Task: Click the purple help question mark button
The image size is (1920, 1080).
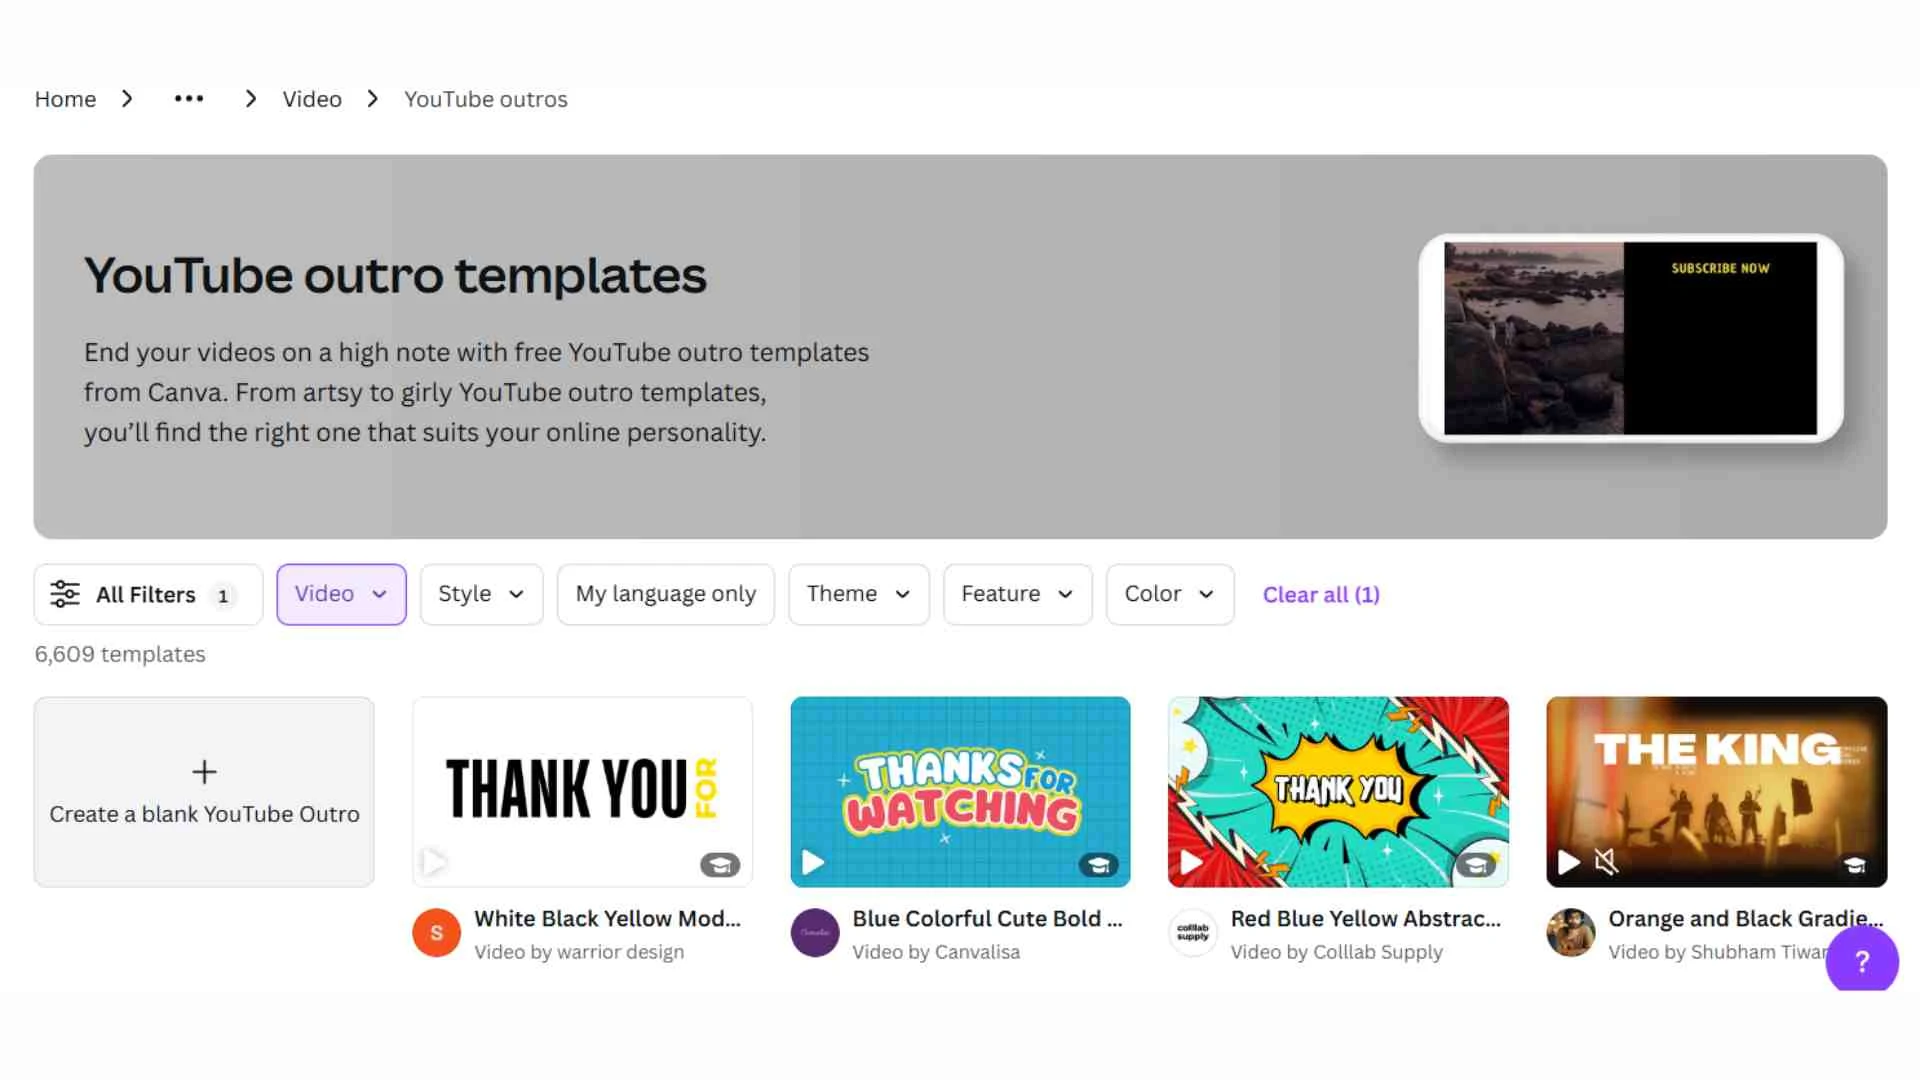Action: 1861,961
